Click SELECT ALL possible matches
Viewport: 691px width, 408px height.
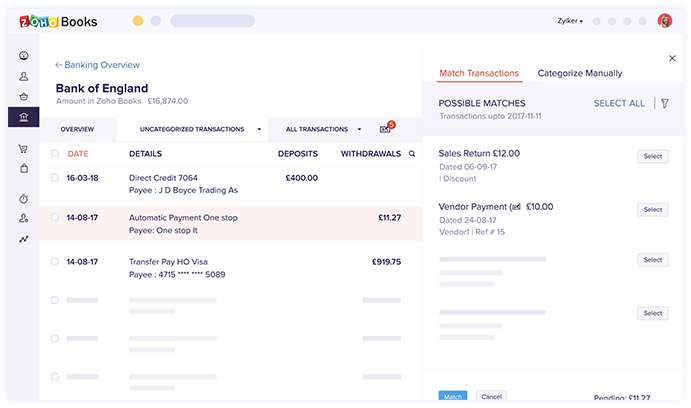(619, 103)
